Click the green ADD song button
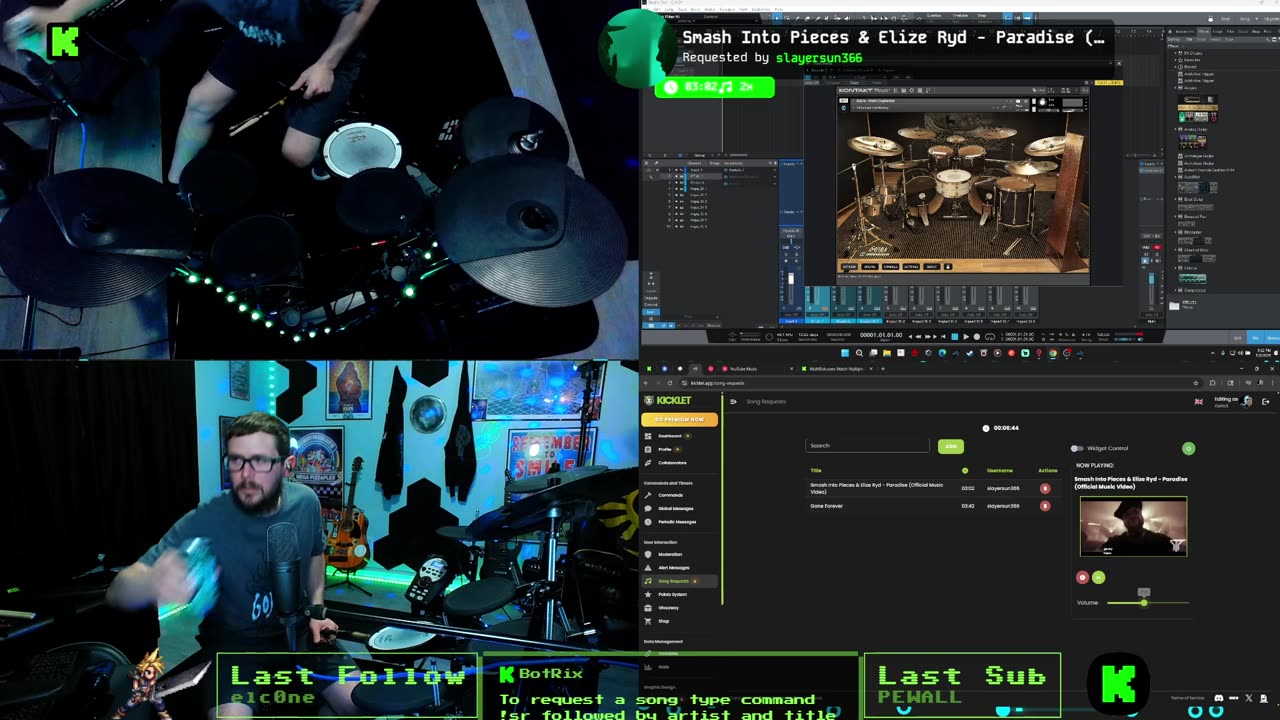 951,446
